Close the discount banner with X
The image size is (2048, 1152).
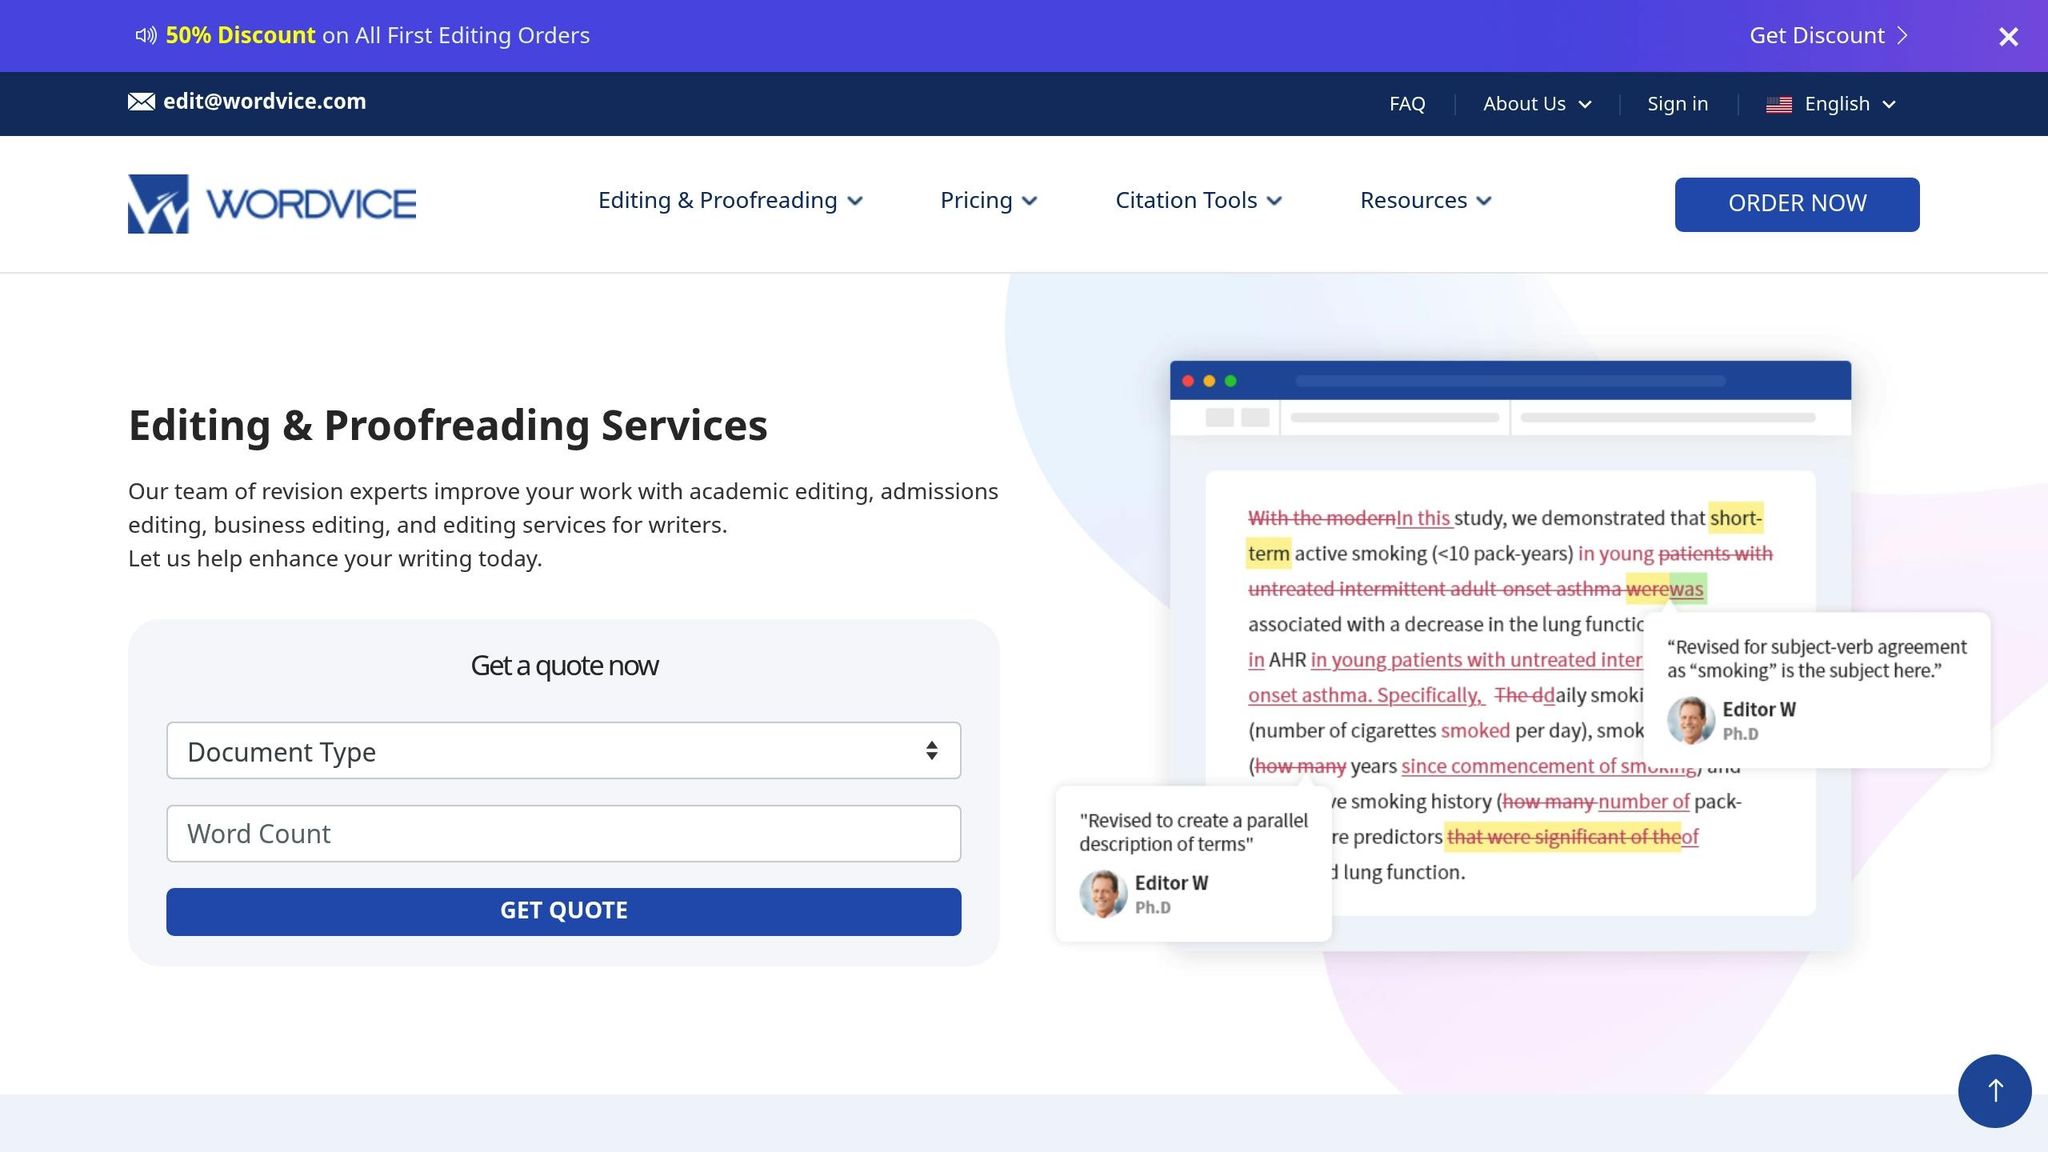[2008, 37]
